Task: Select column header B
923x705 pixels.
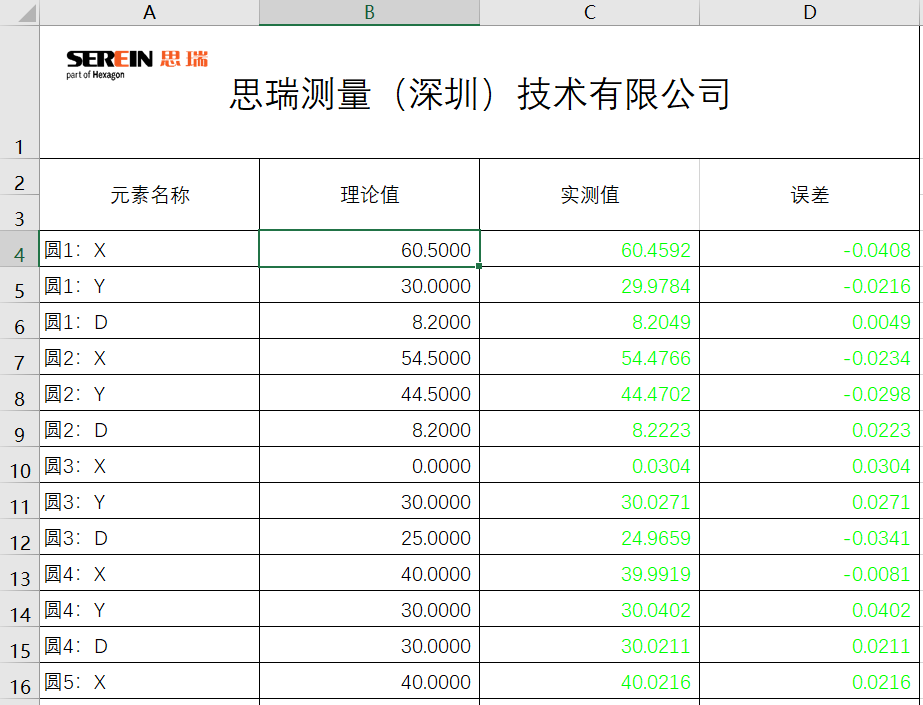Action: 369,13
